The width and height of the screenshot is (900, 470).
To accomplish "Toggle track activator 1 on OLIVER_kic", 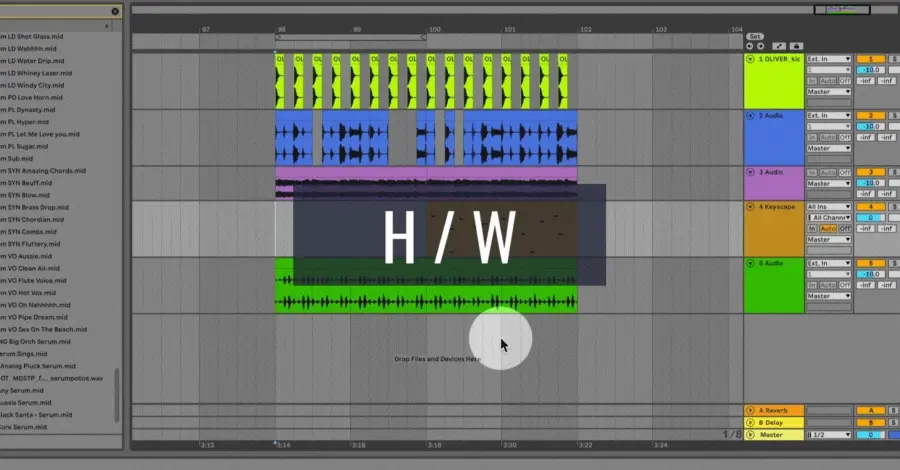I will [x=871, y=59].
